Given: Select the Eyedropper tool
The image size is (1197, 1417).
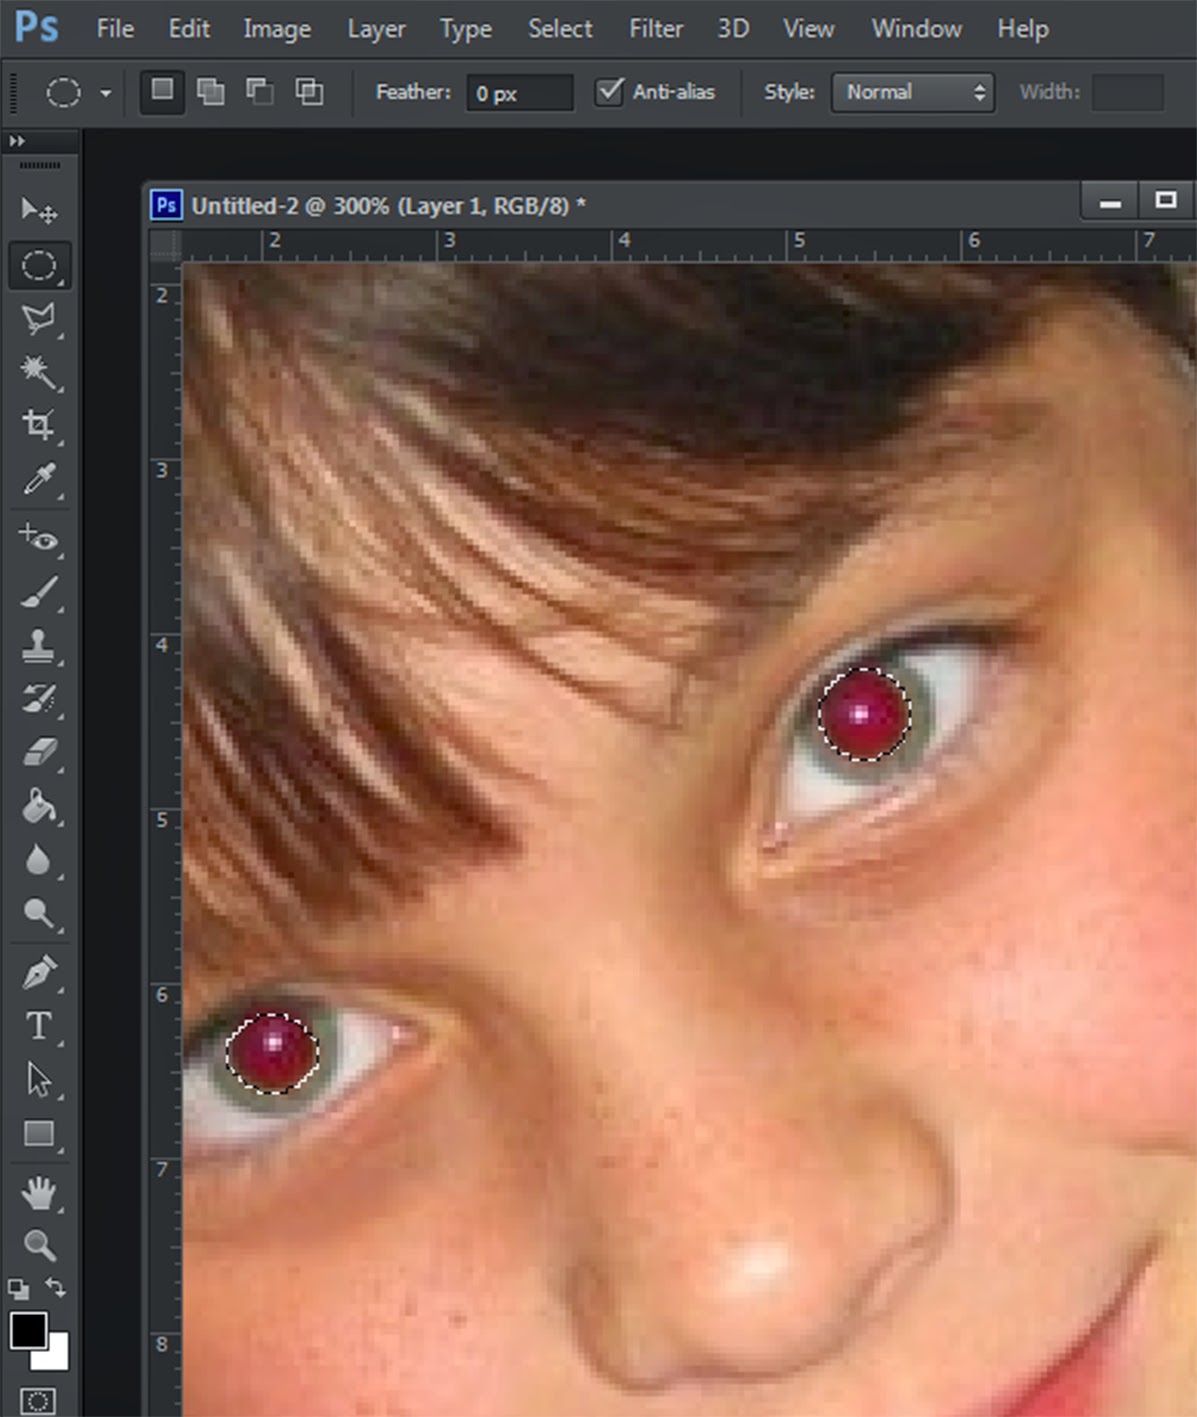Looking at the screenshot, I should 39,479.
